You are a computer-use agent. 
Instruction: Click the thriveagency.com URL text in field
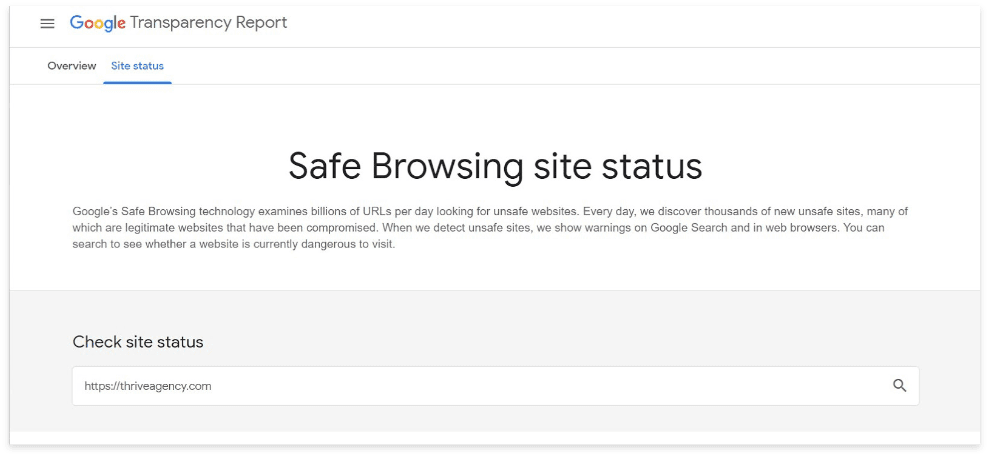tap(148, 386)
